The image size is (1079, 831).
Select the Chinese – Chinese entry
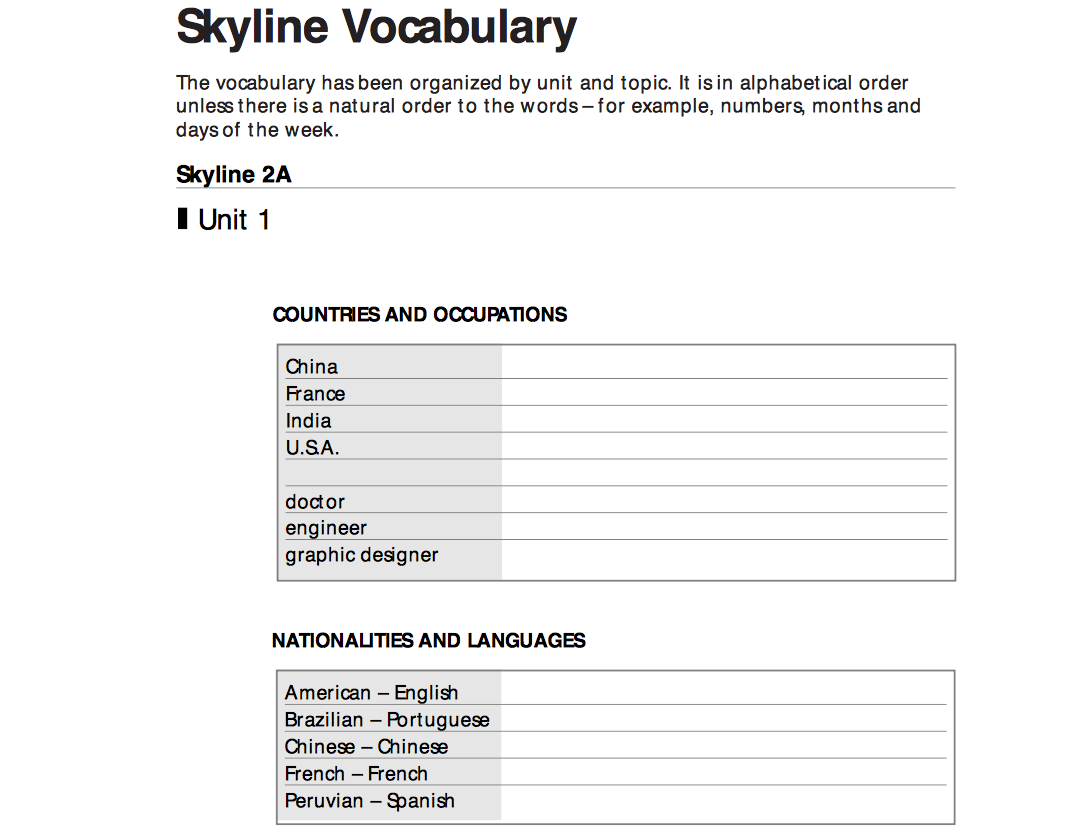coord(366,746)
